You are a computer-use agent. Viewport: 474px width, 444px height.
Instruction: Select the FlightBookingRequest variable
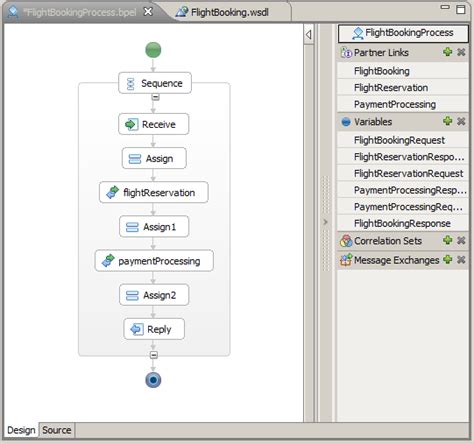coord(403,140)
